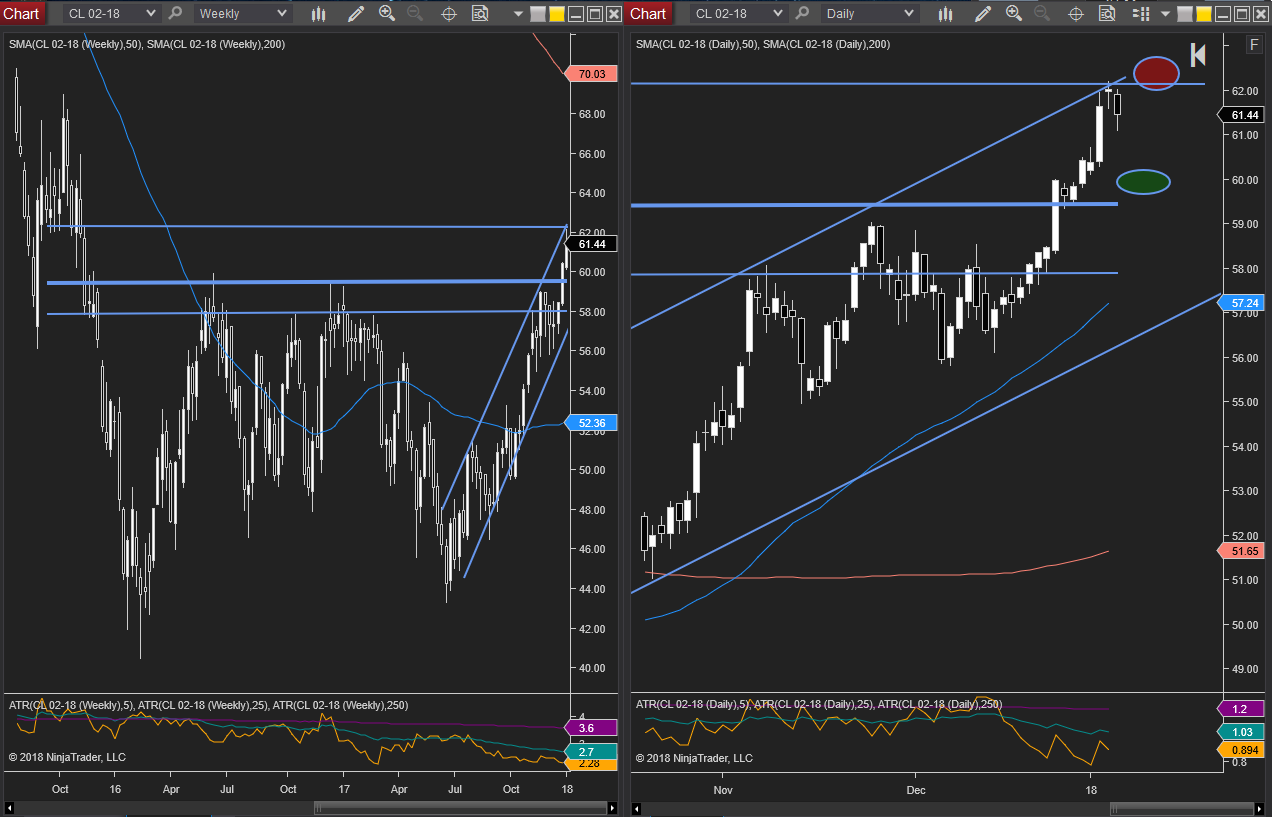Toggle Chart Trader in Daily chart toolbar
This screenshot has height=817, width=1272.
1139,14
